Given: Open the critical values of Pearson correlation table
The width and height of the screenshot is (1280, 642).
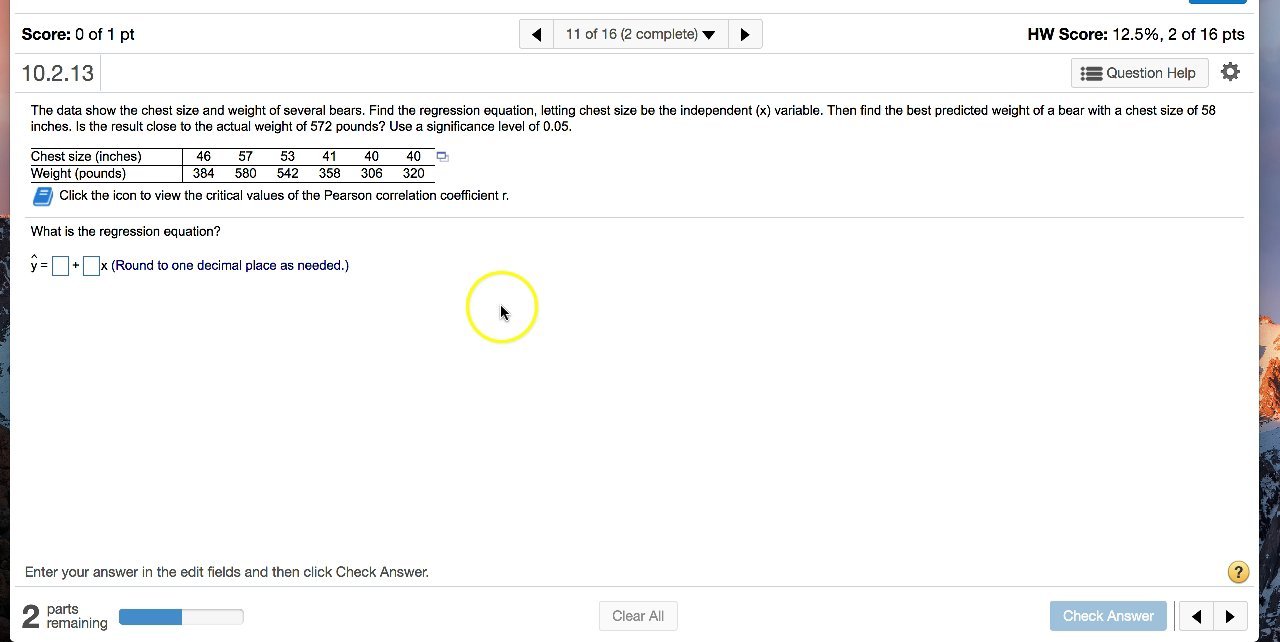Looking at the screenshot, I should point(41,195).
